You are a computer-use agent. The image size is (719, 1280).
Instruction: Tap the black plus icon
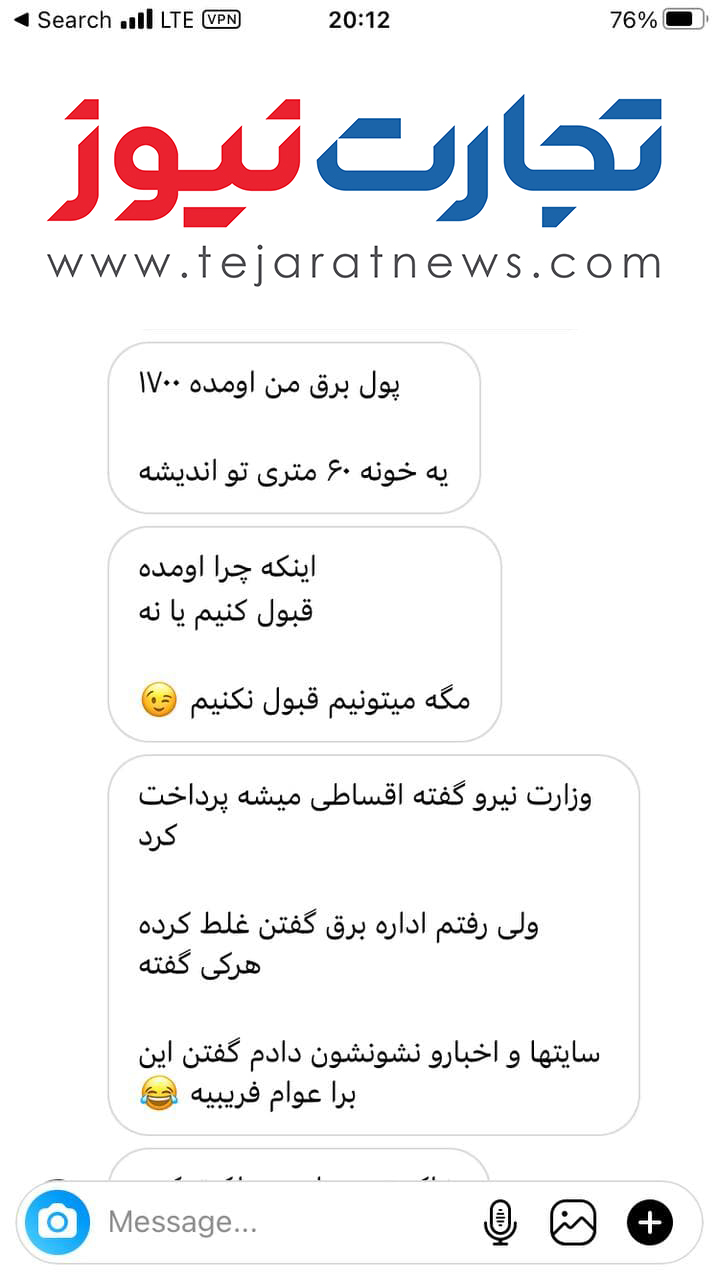click(650, 1222)
